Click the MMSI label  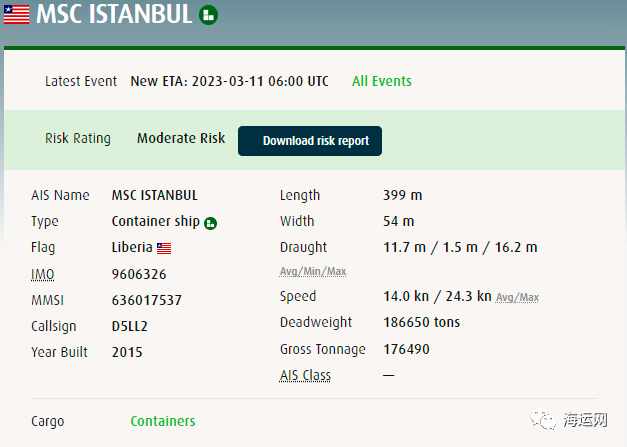pos(47,300)
